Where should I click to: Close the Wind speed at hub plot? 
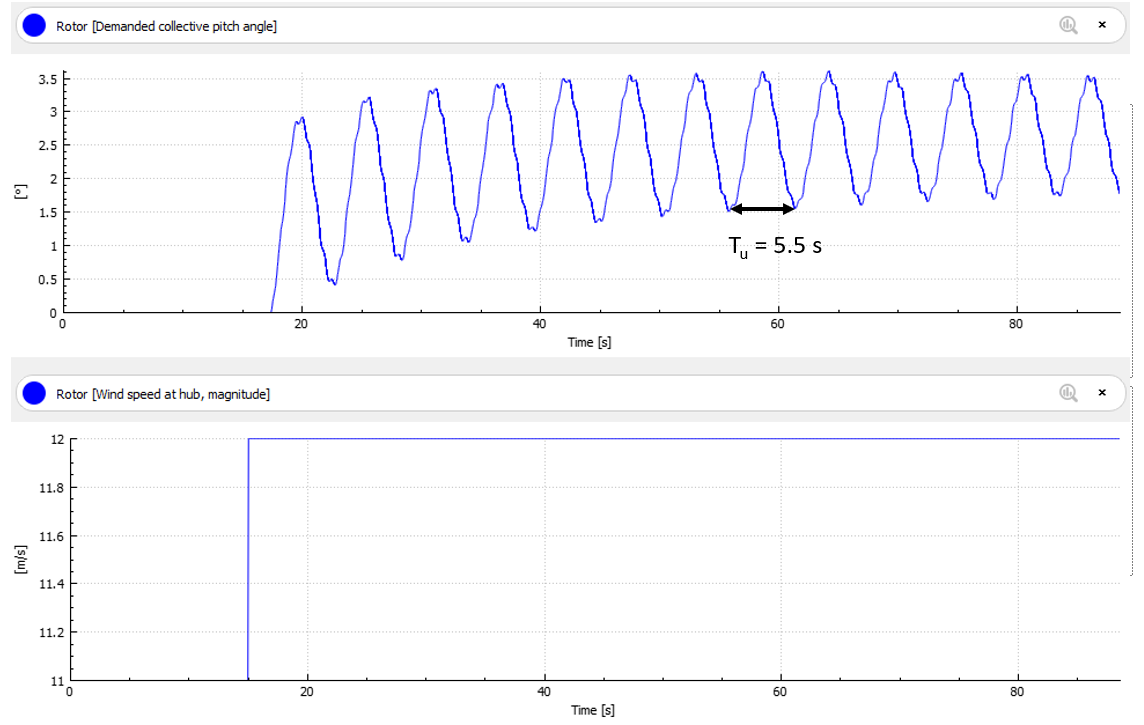coord(1102,393)
